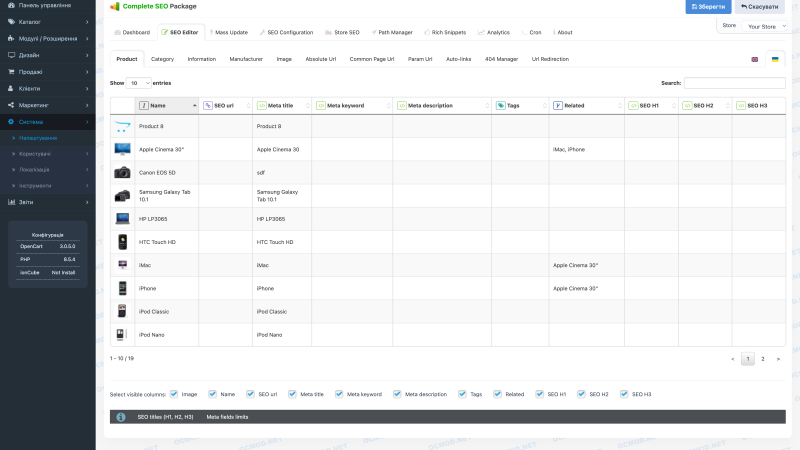
Task: Switch to the Category sub-tab
Action: pyautogui.click(x=162, y=59)
